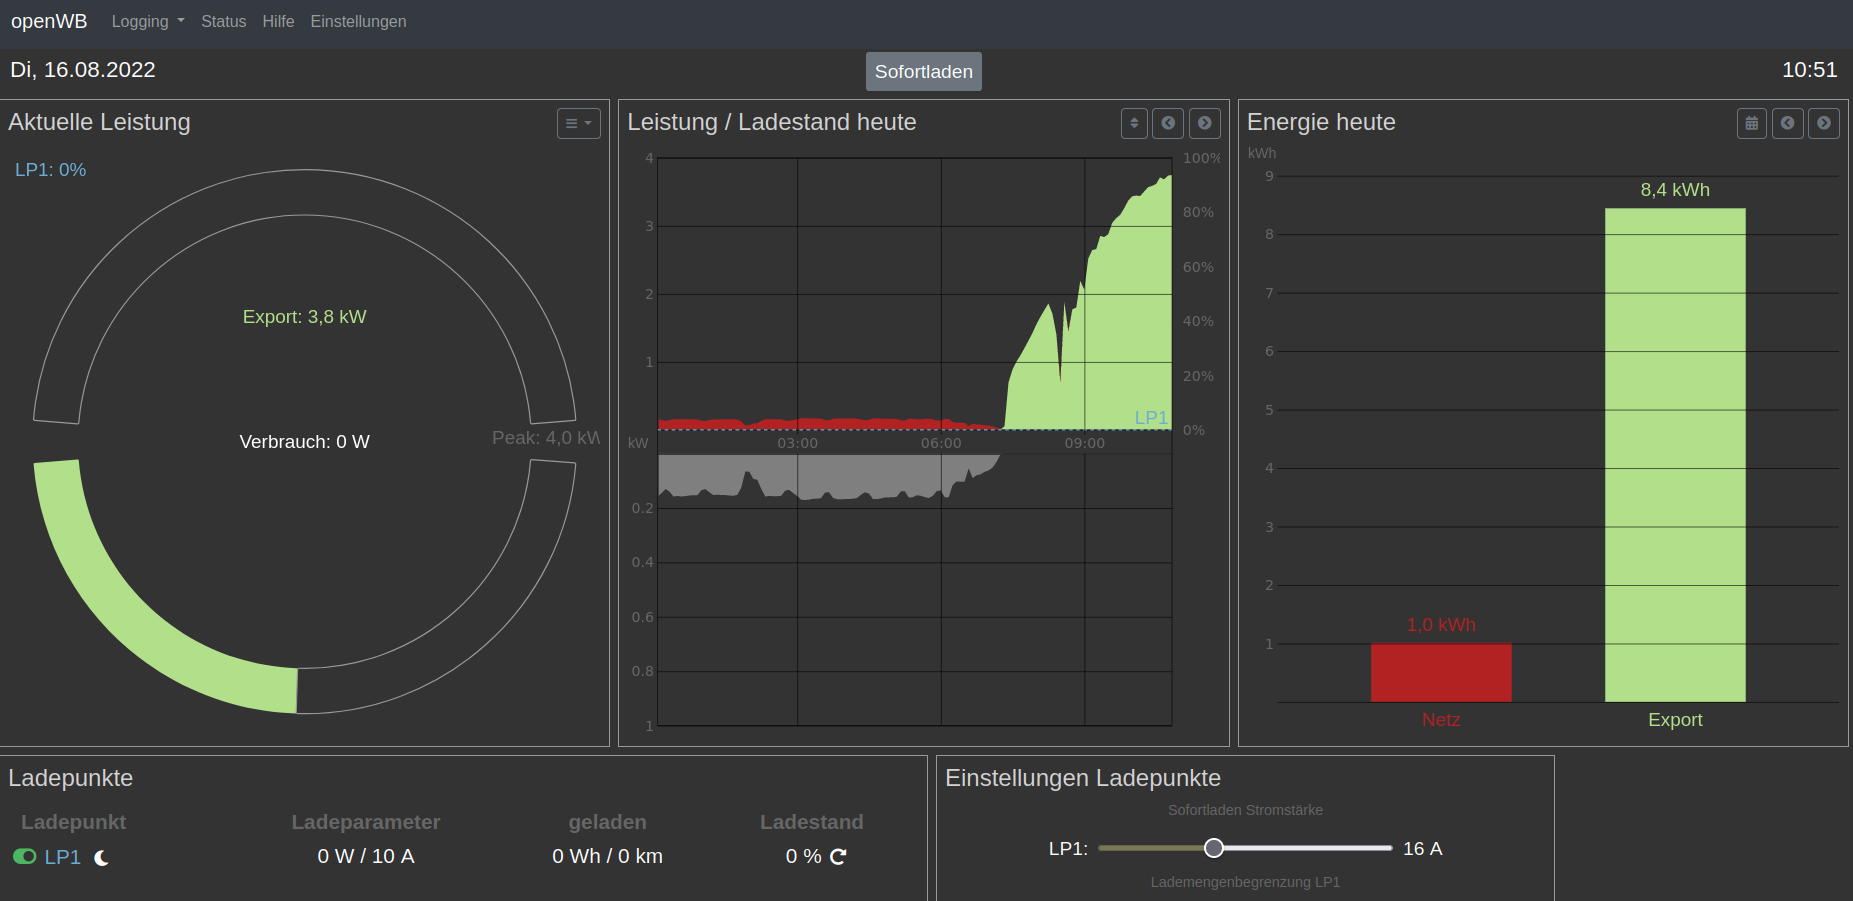Click the Sofortladen charge mode button

(x=923, y=72)
